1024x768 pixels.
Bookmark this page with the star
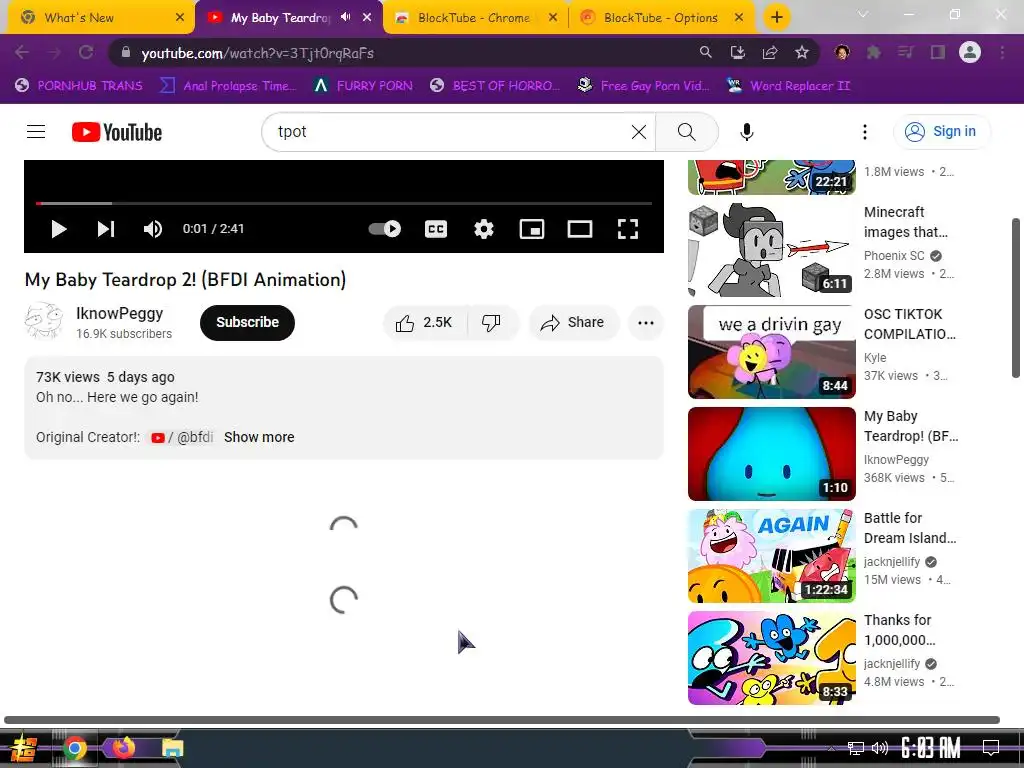click(802, 53)
